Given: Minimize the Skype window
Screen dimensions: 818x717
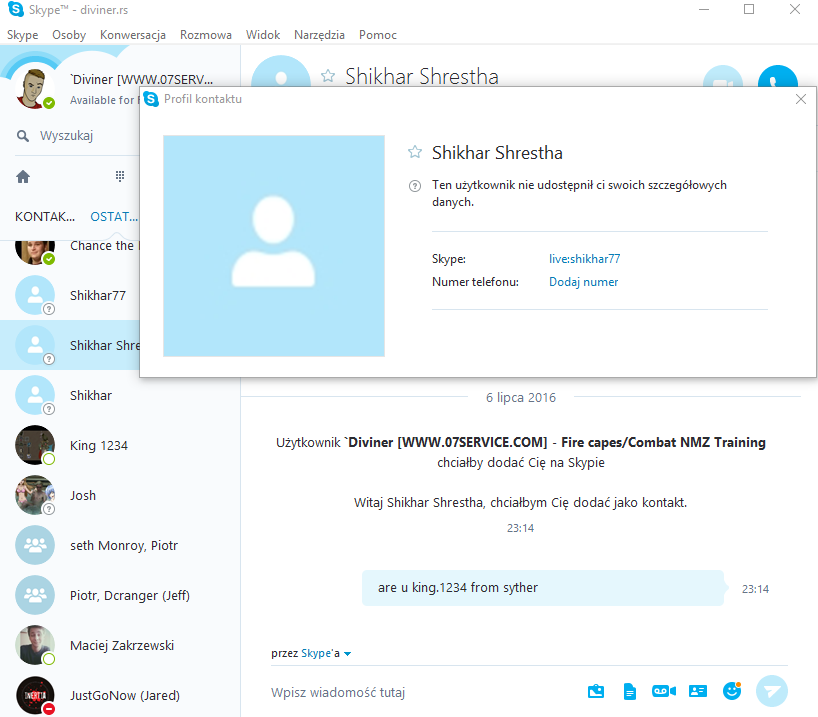Looking at the screenshot, I should pyautogui.click(x=704, y=9).
